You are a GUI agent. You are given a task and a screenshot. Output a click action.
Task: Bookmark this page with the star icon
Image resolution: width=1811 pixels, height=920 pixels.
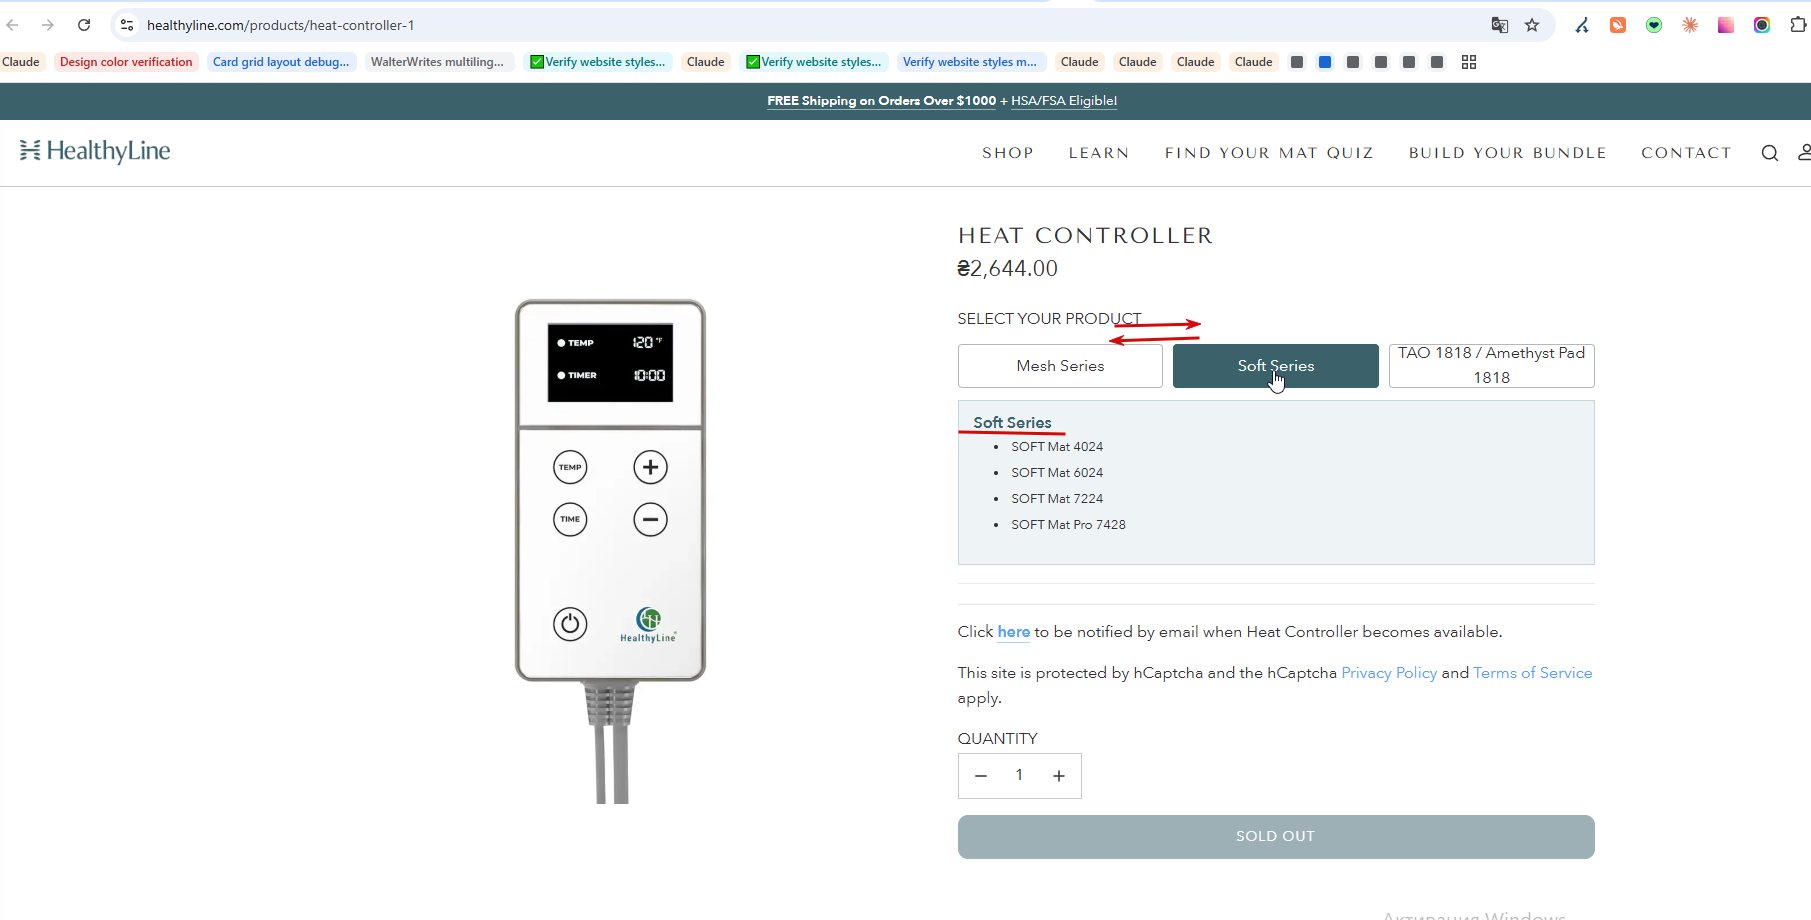point(1532,25)
